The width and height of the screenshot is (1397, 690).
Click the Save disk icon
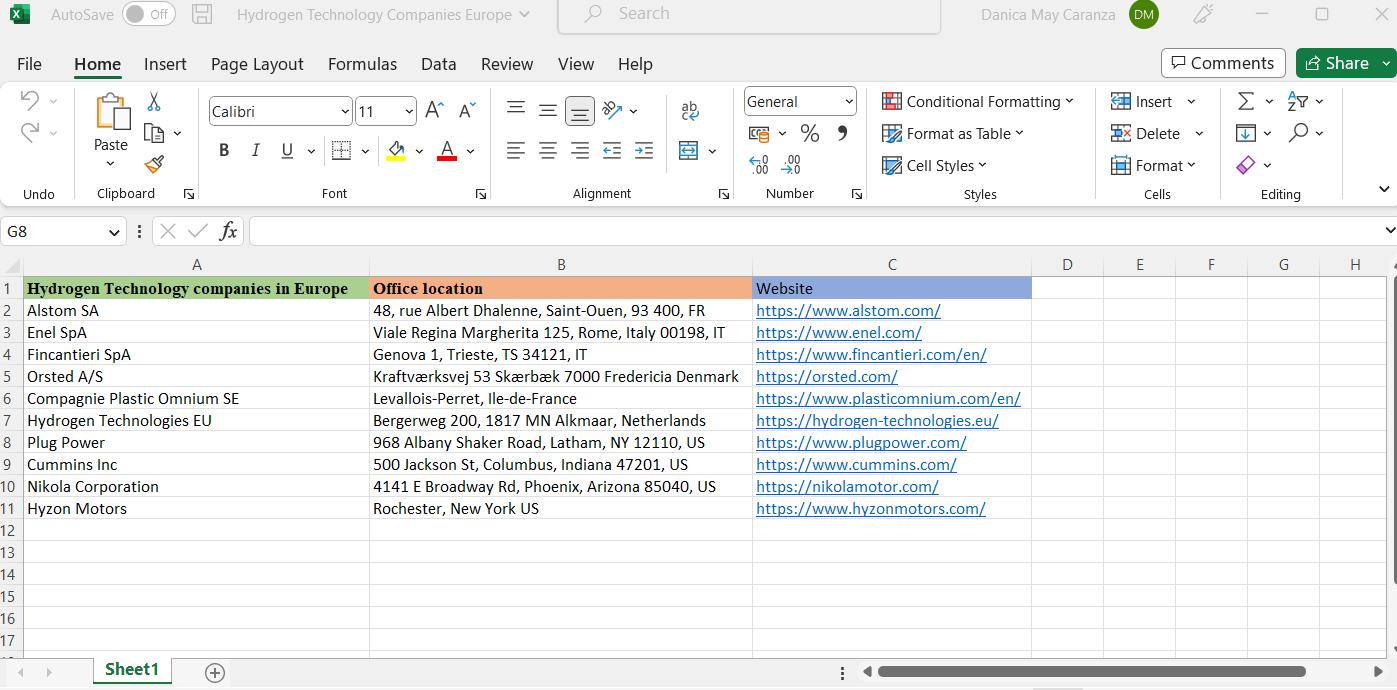click(202, 15)
